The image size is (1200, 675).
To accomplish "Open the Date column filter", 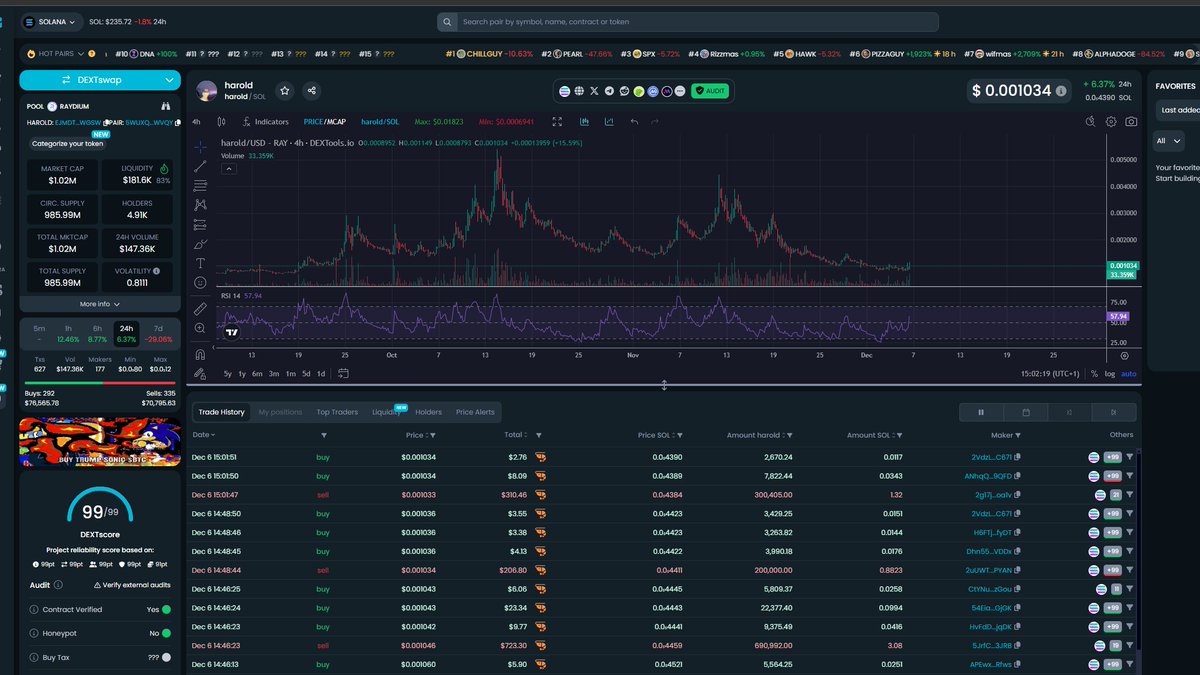I will [x=324, y=436].
